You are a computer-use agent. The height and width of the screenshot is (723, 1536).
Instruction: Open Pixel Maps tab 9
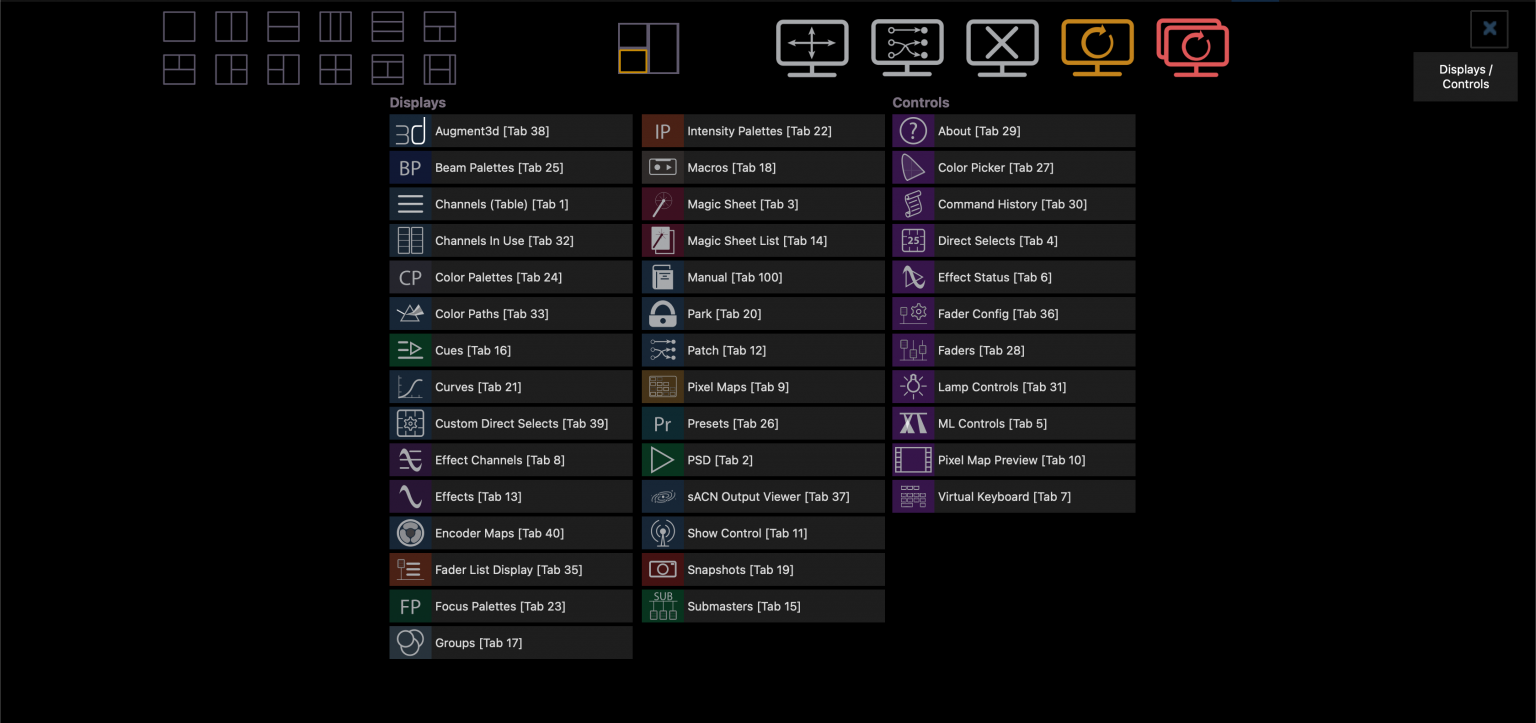pos(763,387)
